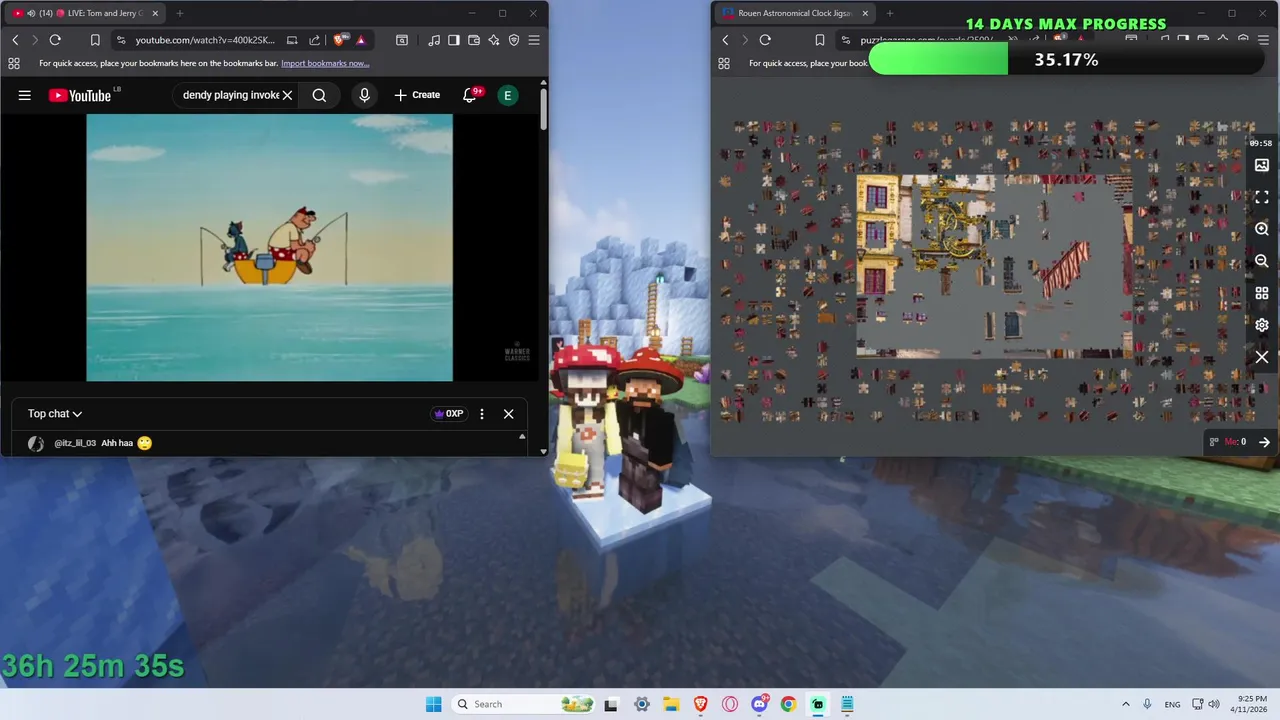The width and height of the screenshot is (1280, 720).
Task: Show hidden system tray icons
Action: click(1125, 704)
